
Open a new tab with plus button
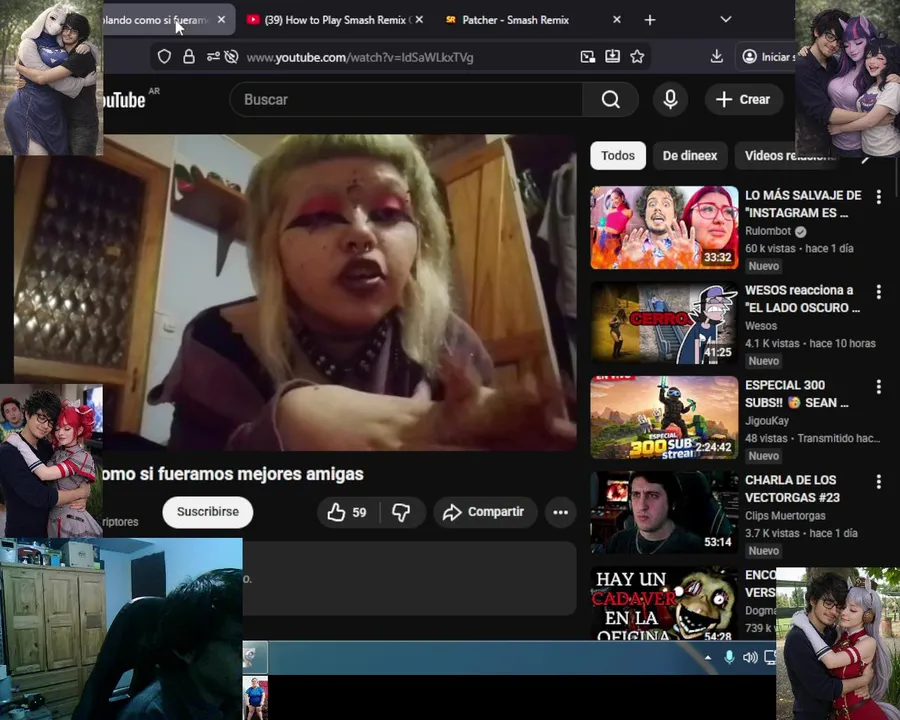tap(650, 20)
